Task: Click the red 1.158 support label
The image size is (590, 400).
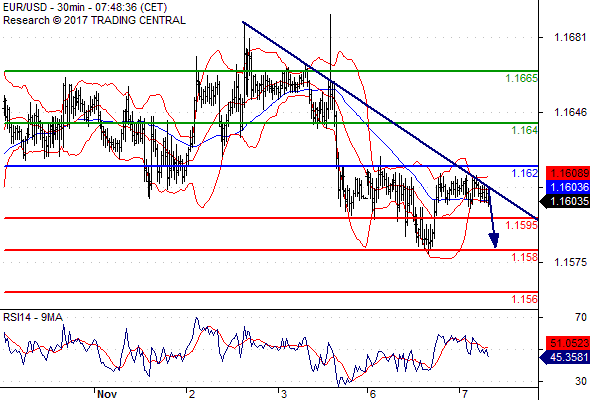Action: point(525,257)
